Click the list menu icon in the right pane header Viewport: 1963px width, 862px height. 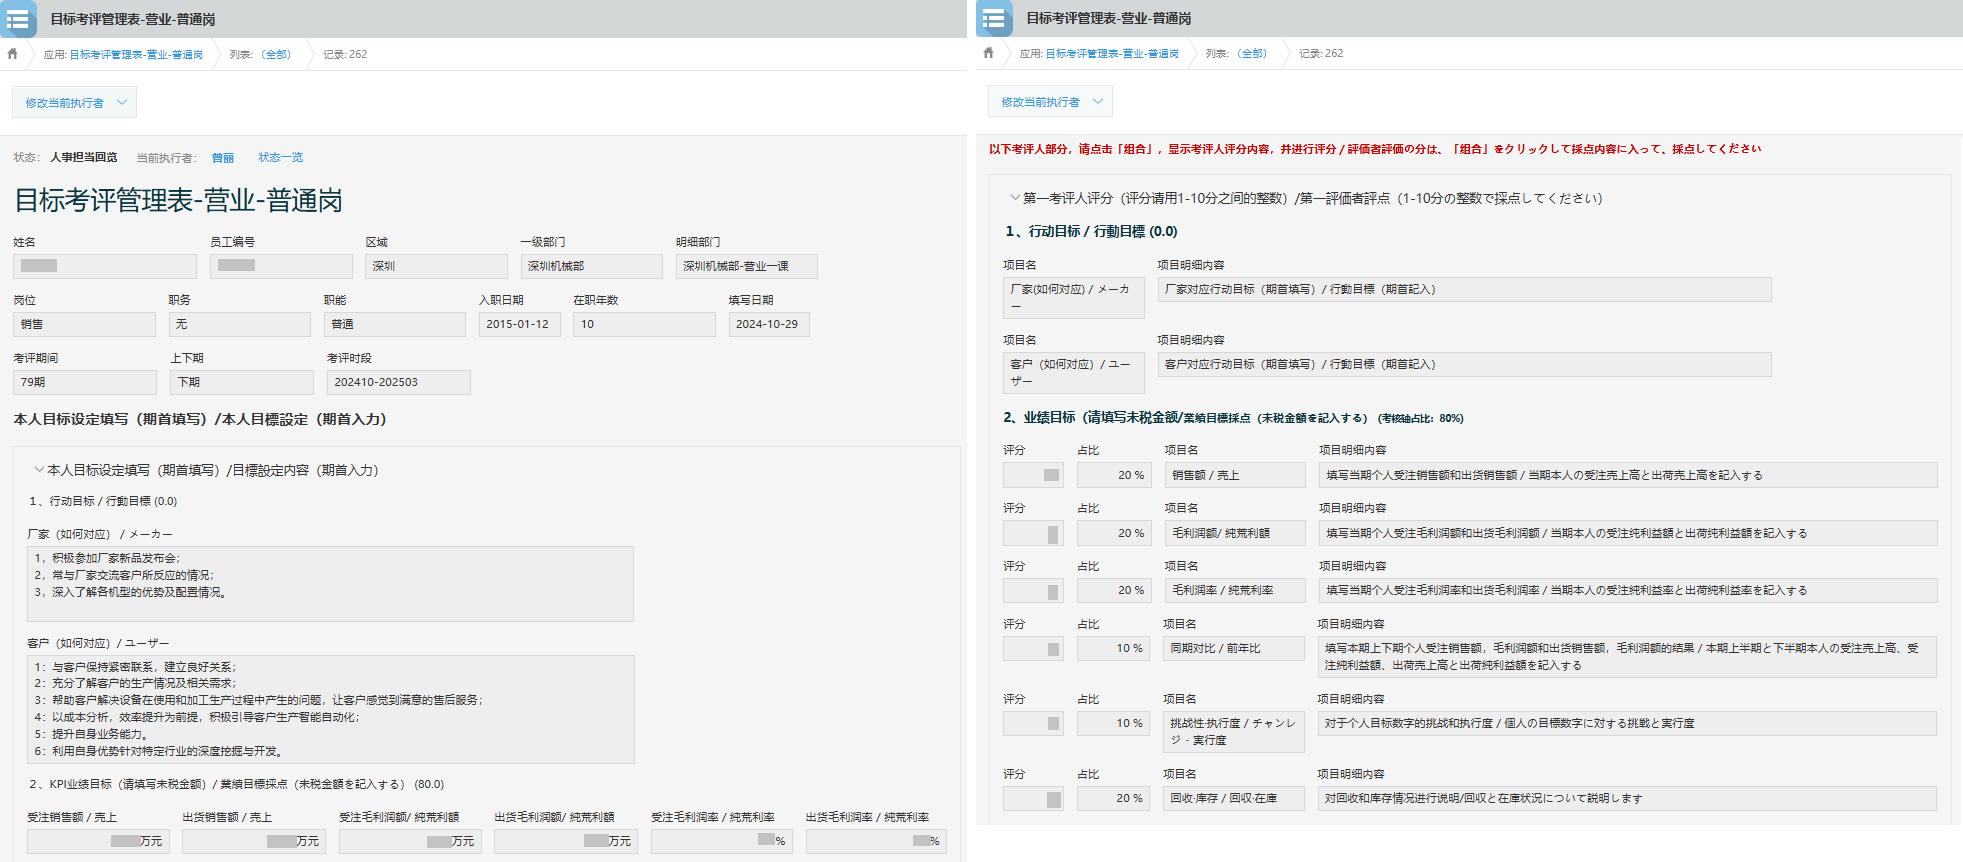[994, 19]
